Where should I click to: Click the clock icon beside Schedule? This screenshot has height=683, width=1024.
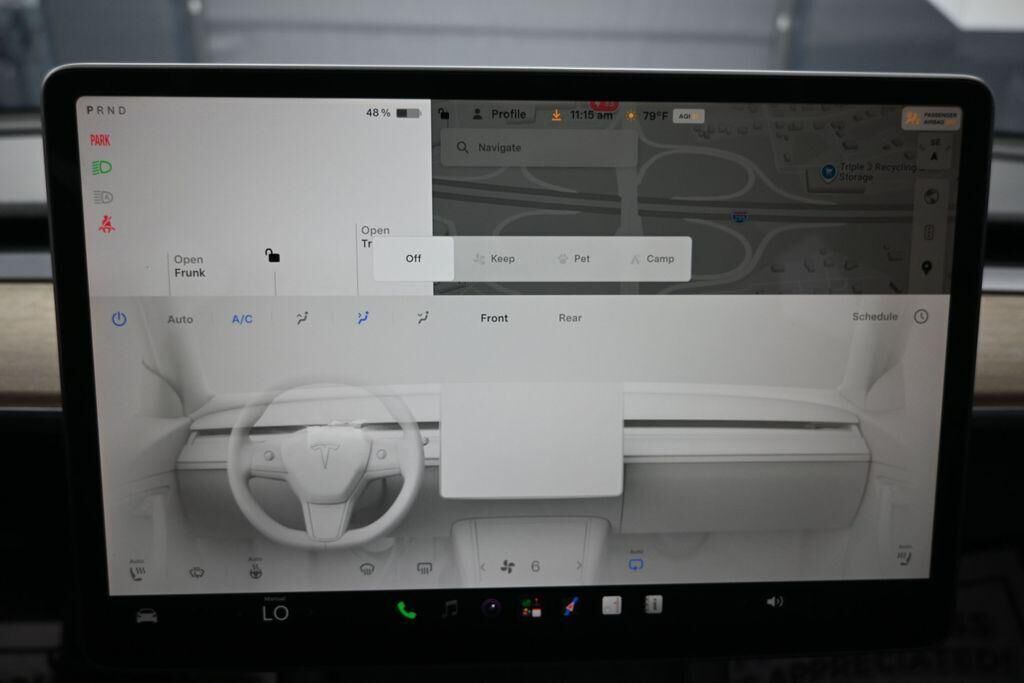point(921,317)
